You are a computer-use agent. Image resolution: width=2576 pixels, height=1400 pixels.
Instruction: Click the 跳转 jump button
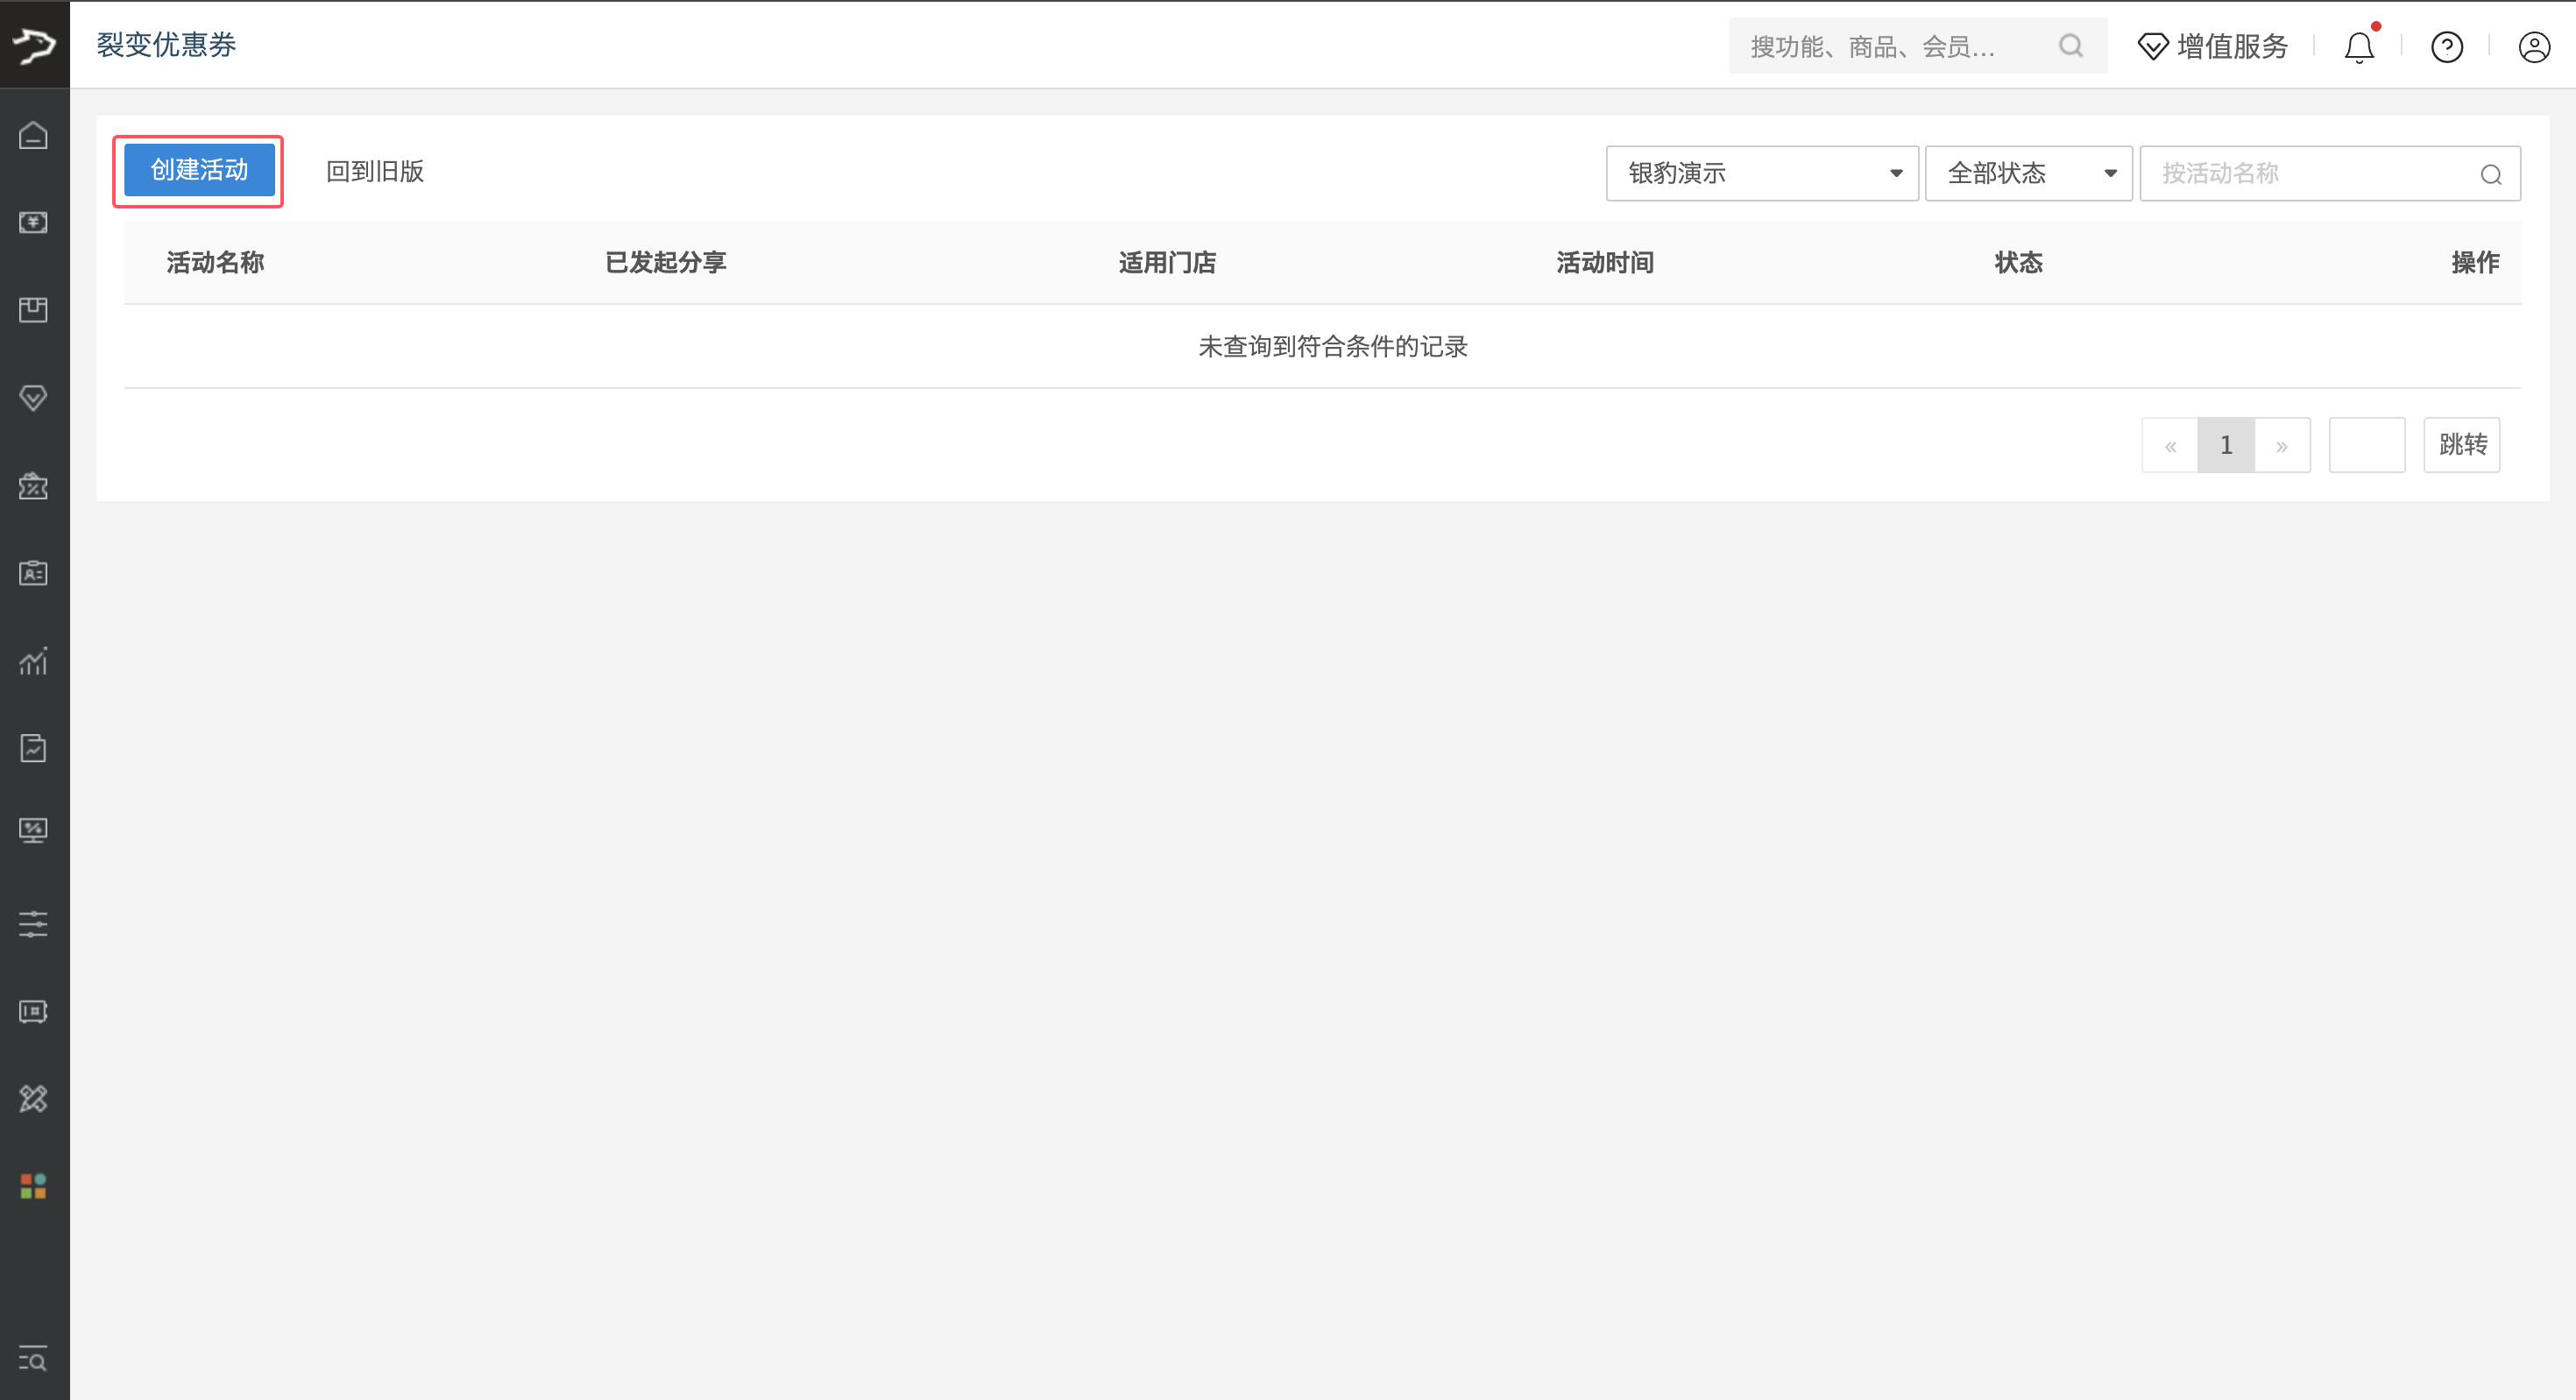coord(2462,445)
